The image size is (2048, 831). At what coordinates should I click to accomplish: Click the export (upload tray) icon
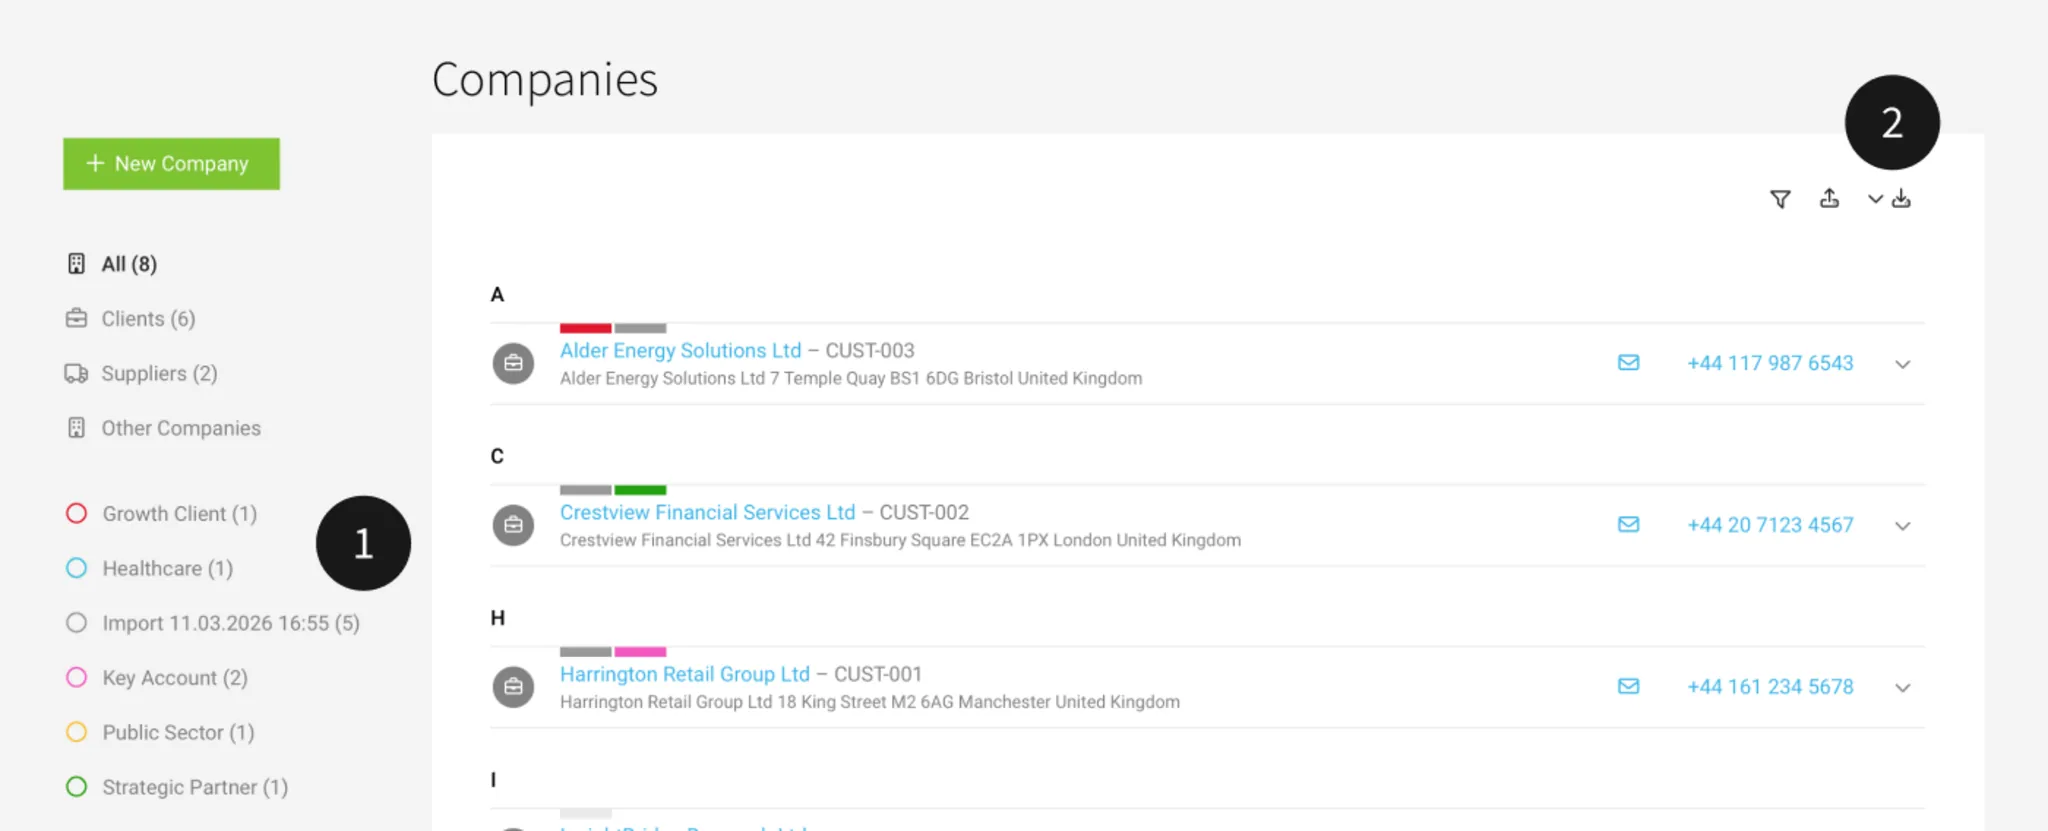pos(1829,198)
